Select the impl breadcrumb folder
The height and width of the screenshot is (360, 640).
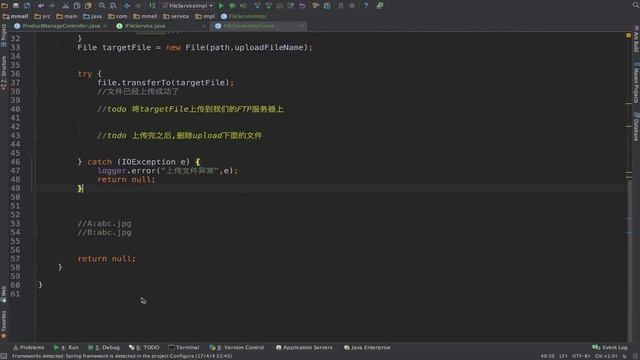click(x=205, y=16)
